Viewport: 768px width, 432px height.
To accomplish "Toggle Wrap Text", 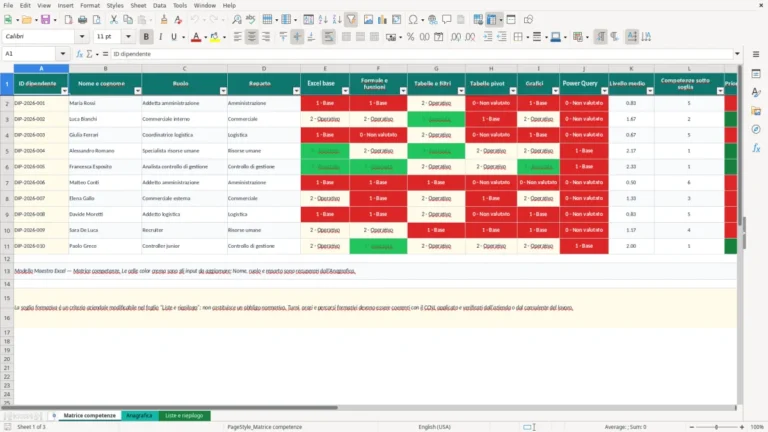I will click(x=329, y=37).
